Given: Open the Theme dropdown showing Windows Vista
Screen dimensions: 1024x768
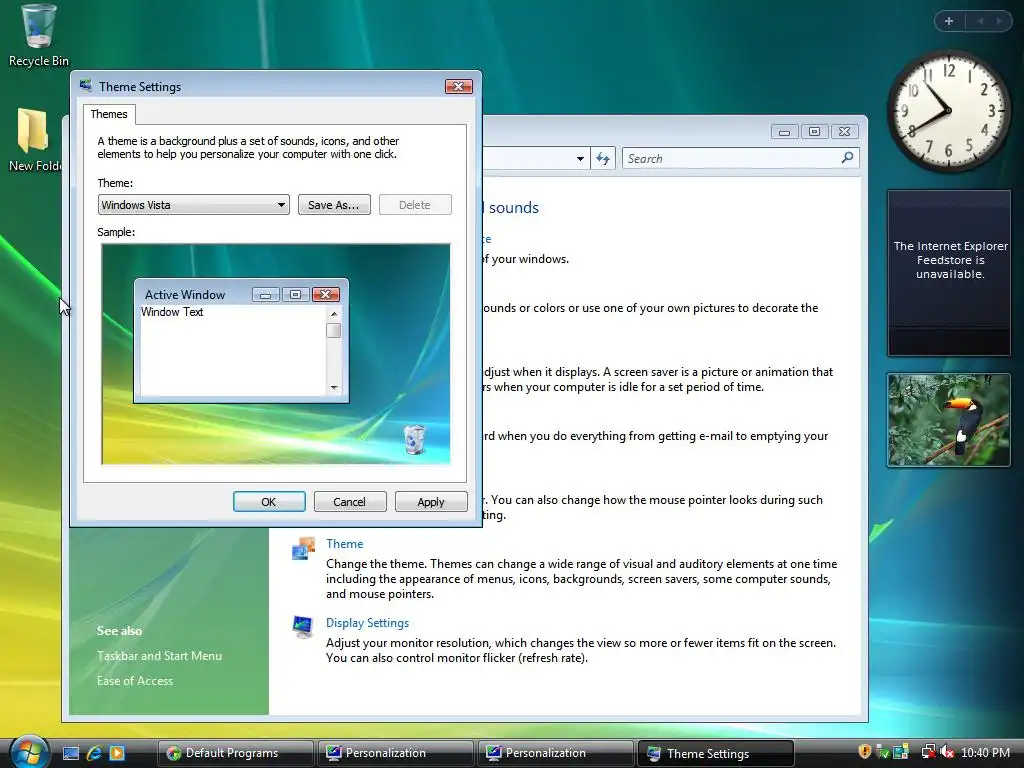Looking at the screenshot, I should point(193,204).
